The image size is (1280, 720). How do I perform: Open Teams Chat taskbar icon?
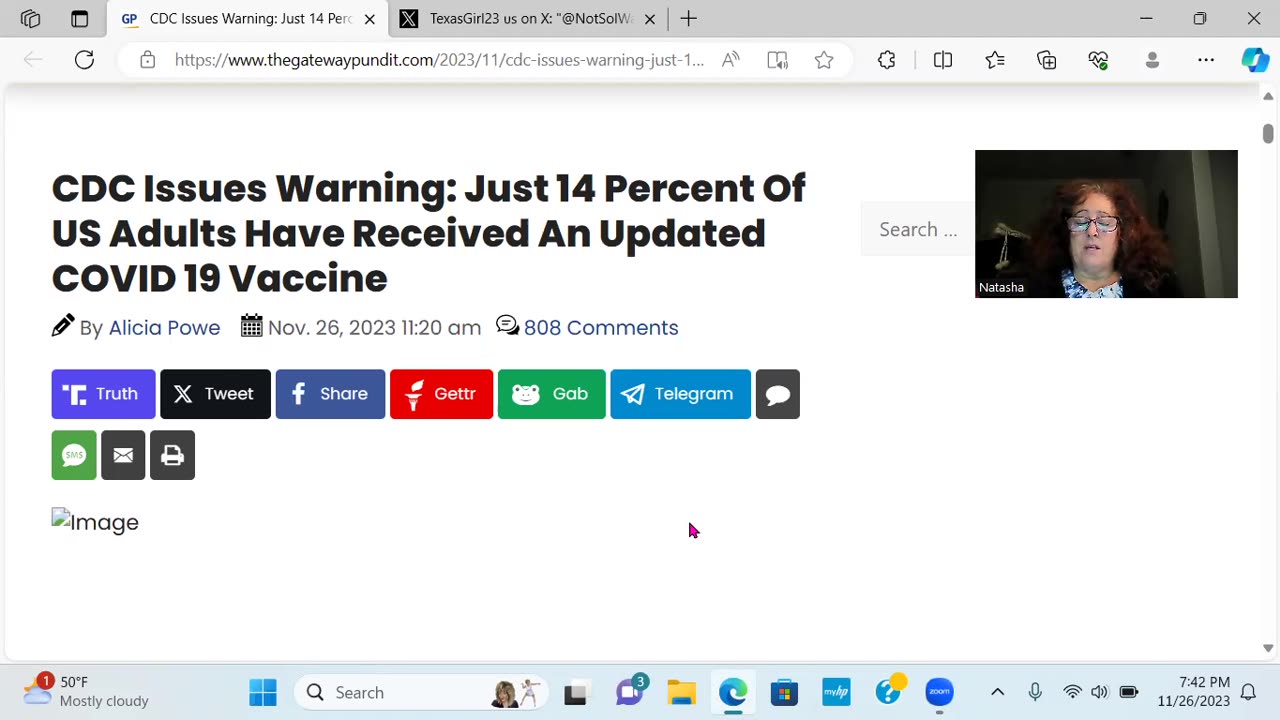point(629,692)
